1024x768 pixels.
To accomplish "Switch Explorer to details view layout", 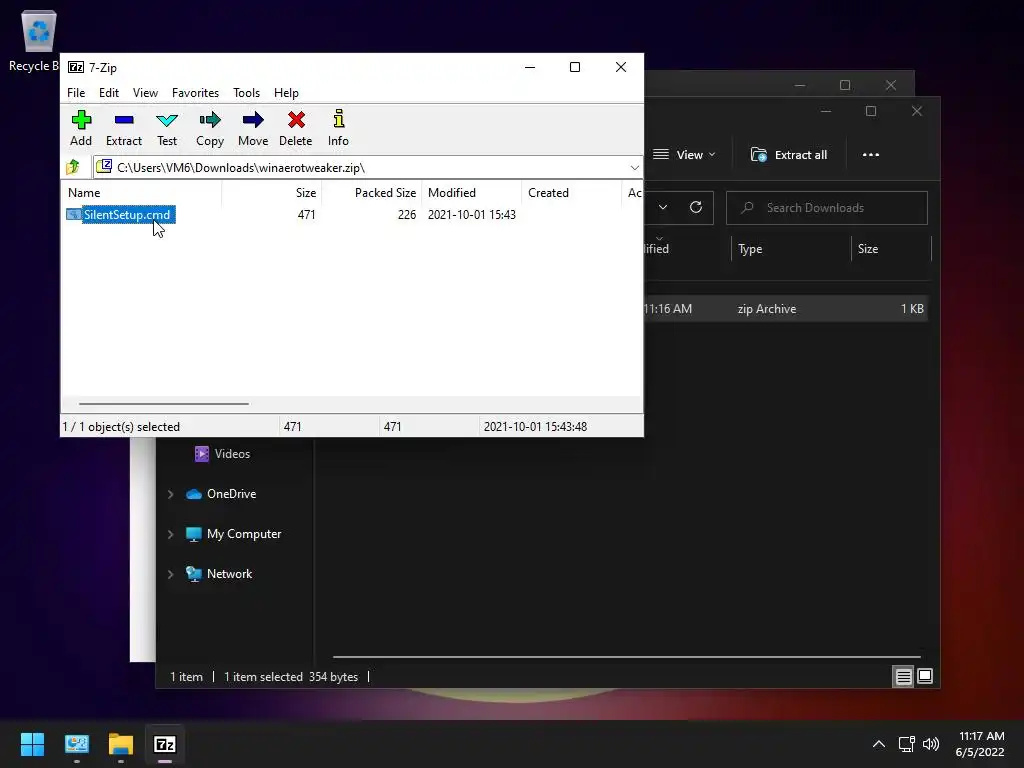I will pos(903,677).
